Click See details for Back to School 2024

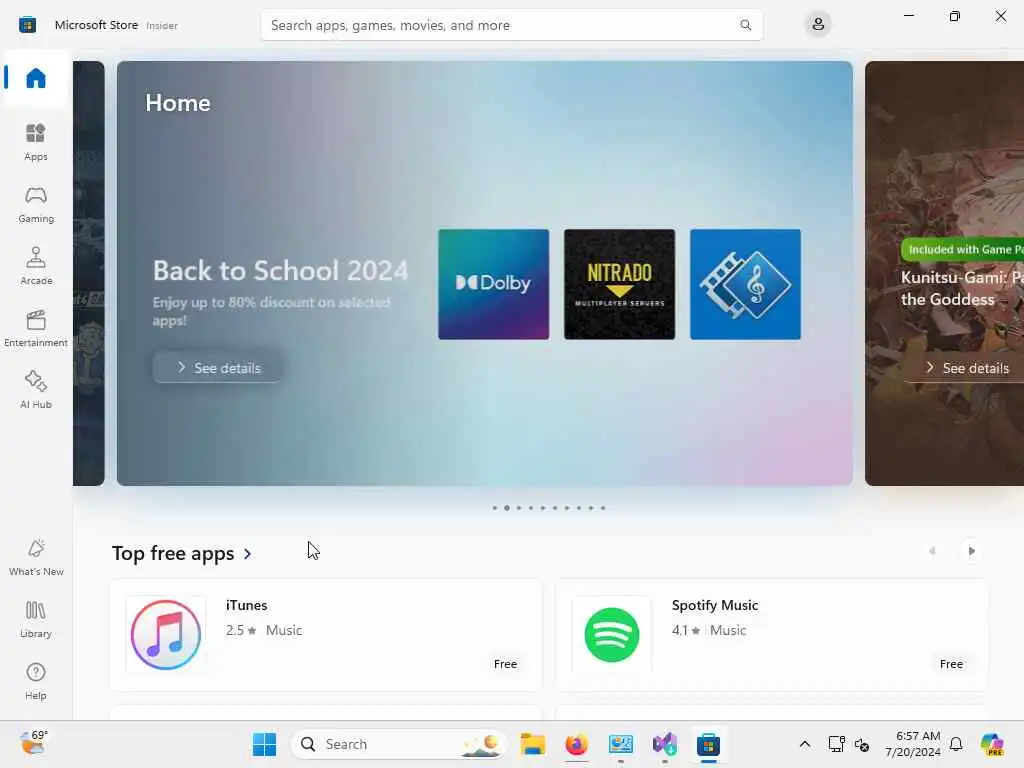pos(218,368)
